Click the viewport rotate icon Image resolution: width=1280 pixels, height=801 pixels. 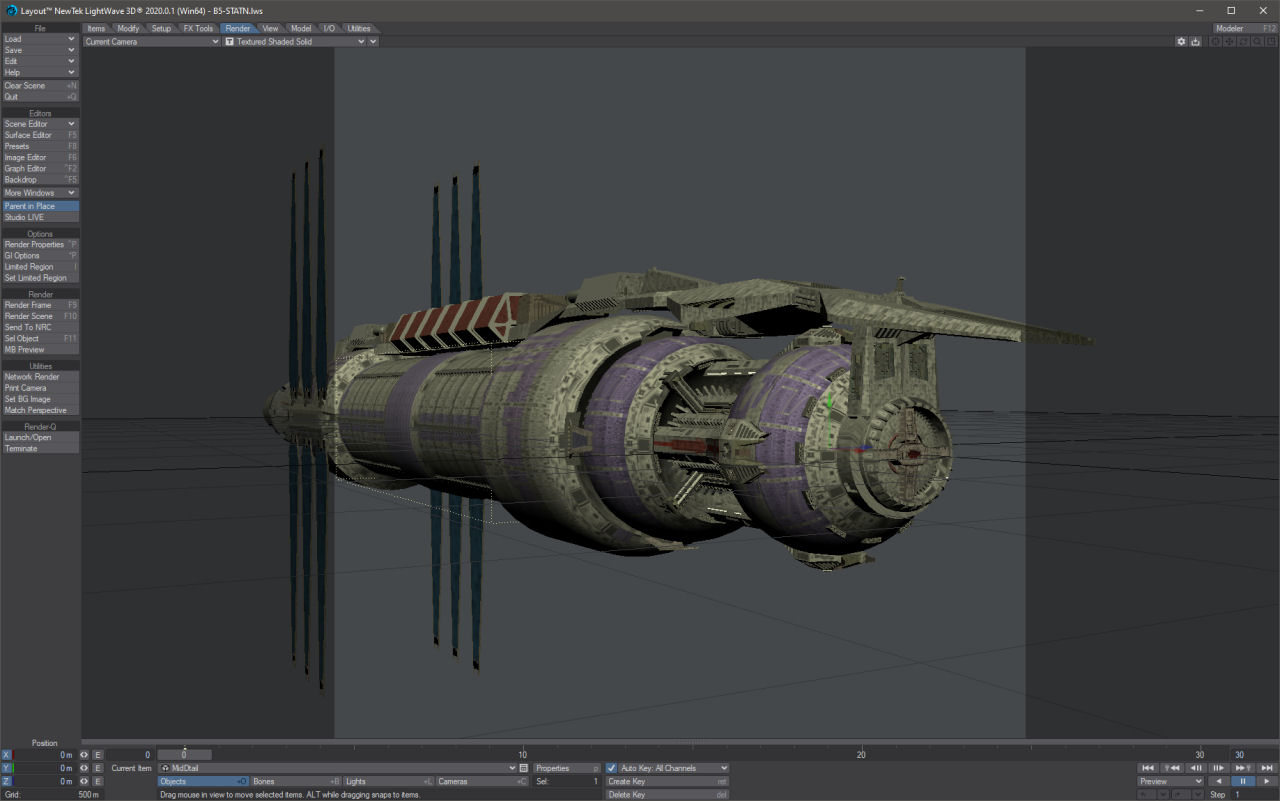pos(1243,41)
